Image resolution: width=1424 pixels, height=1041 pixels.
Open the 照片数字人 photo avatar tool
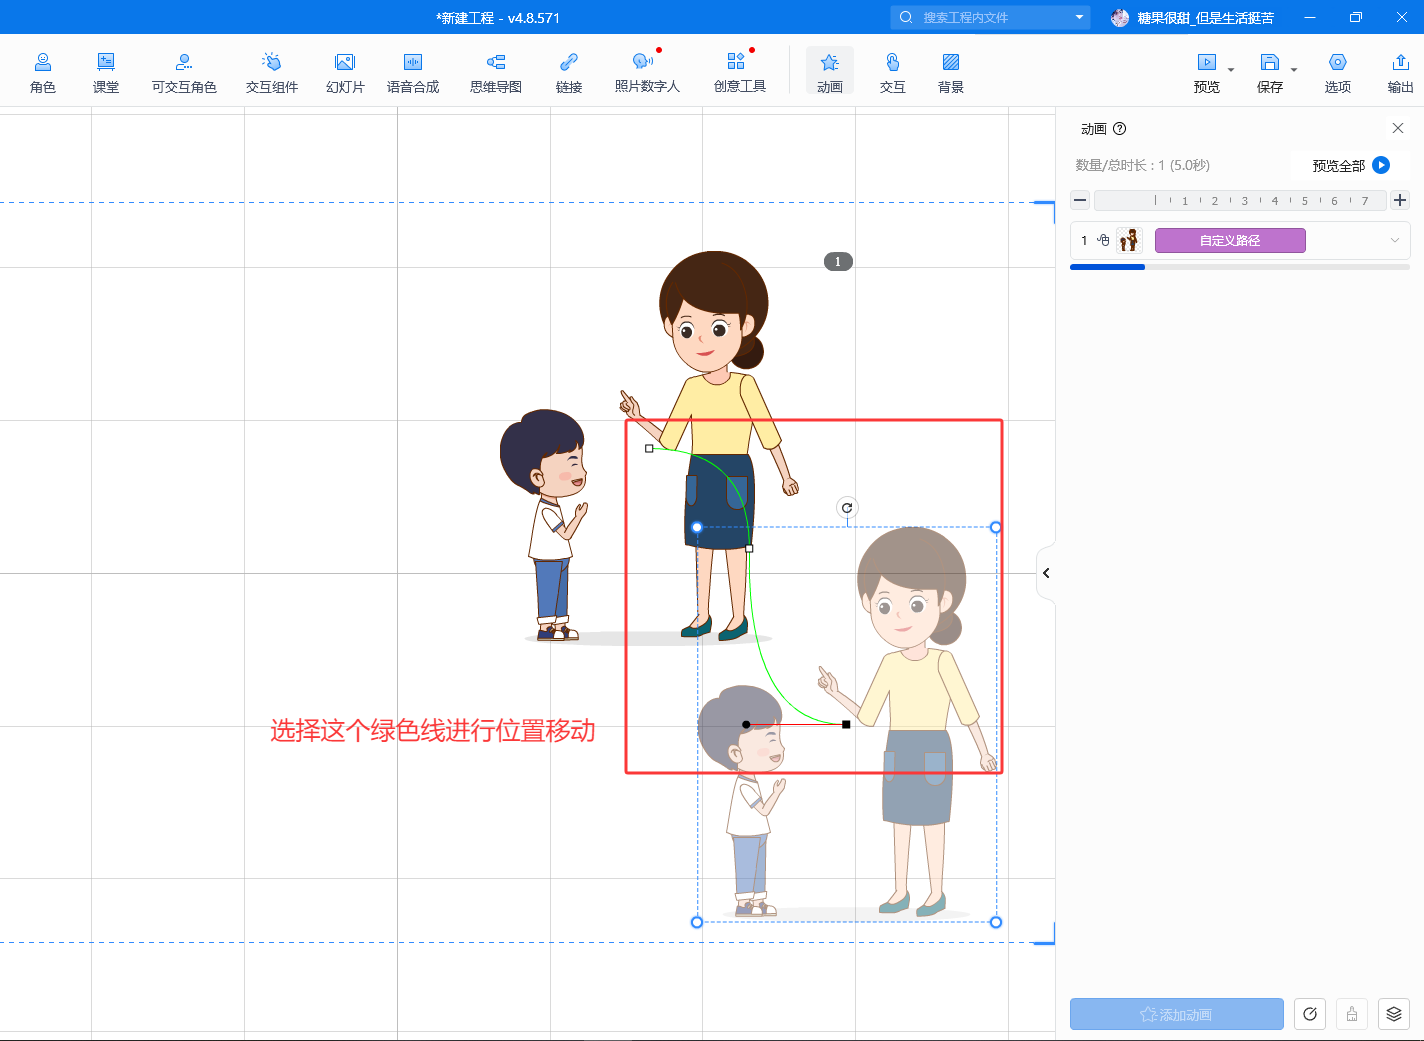pyautogui.click(x=646, y=72)
